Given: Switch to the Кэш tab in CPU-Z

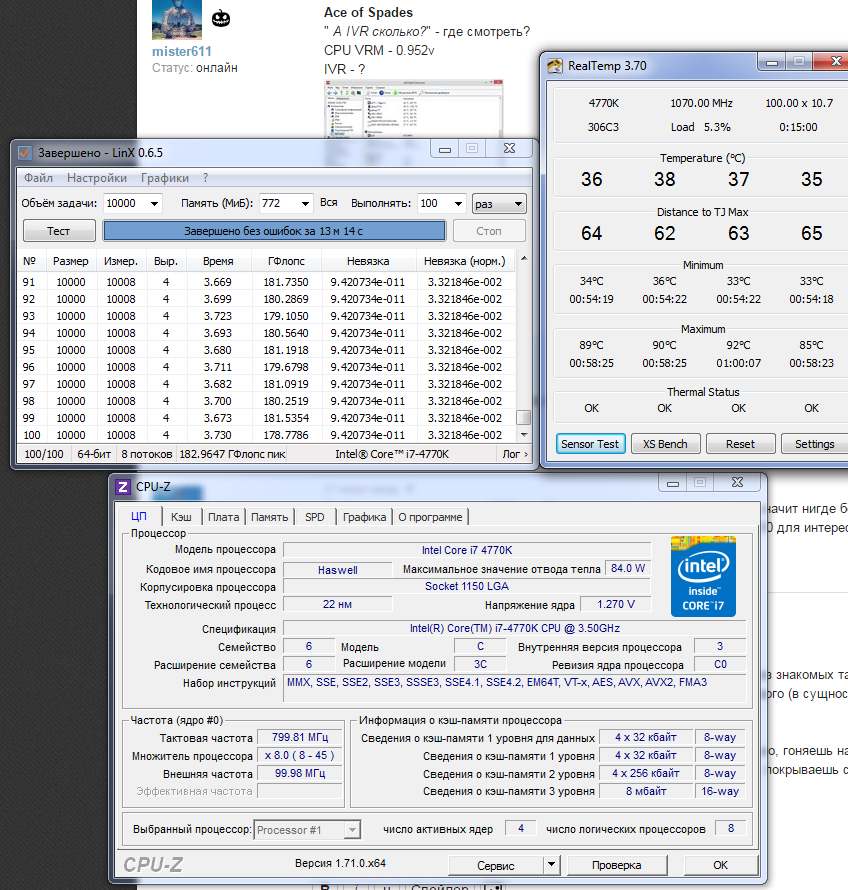Looking at the screenshot, I should pyautogui.click(x=182, y=517).
